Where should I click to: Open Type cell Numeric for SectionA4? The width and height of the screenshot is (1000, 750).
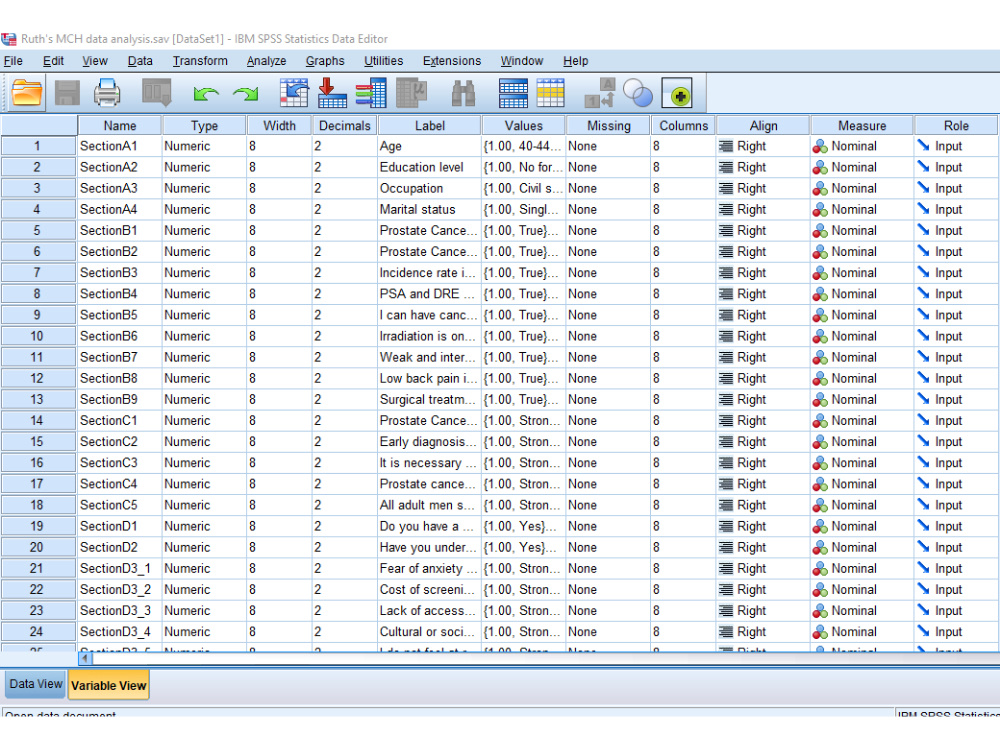(204, 209)
